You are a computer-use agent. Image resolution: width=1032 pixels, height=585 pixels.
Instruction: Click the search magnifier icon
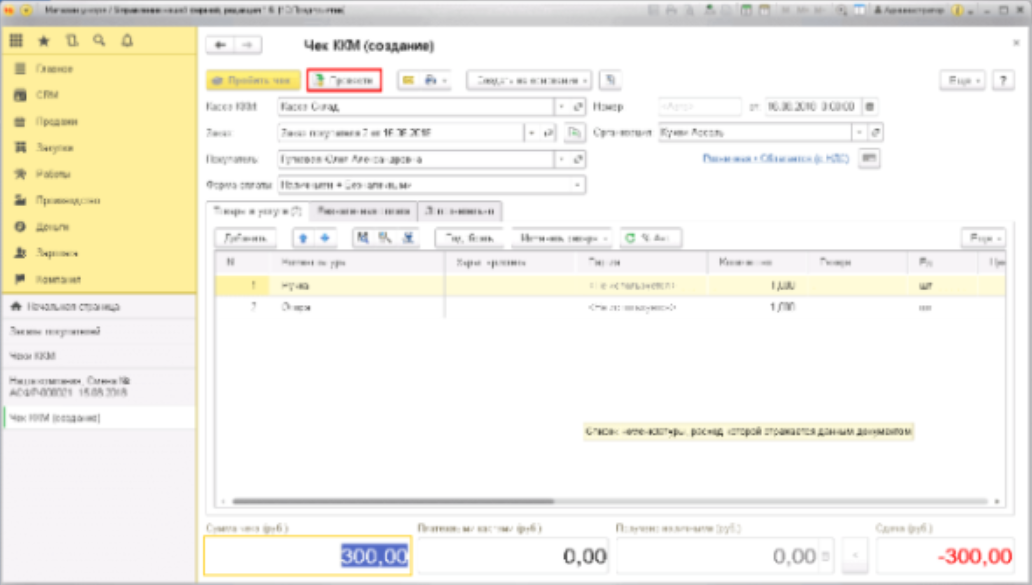[x=98, y=41]
